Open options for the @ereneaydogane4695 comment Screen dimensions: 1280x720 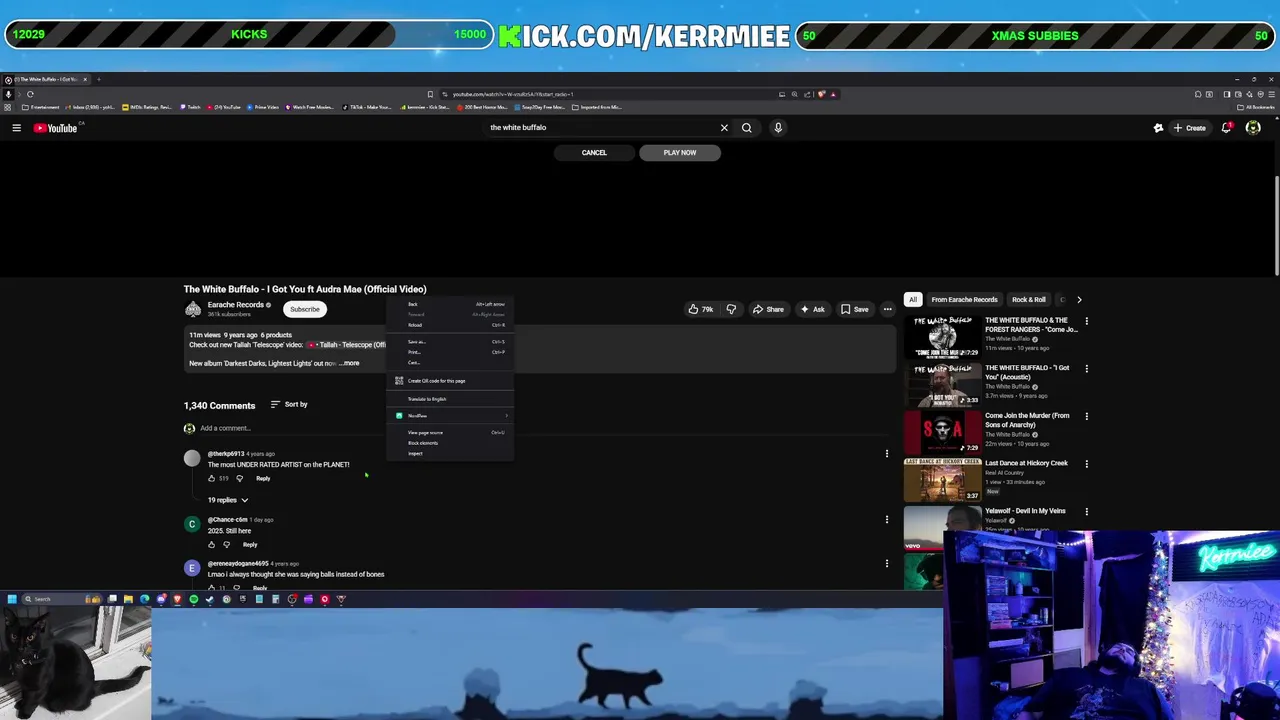coord(886,563)
